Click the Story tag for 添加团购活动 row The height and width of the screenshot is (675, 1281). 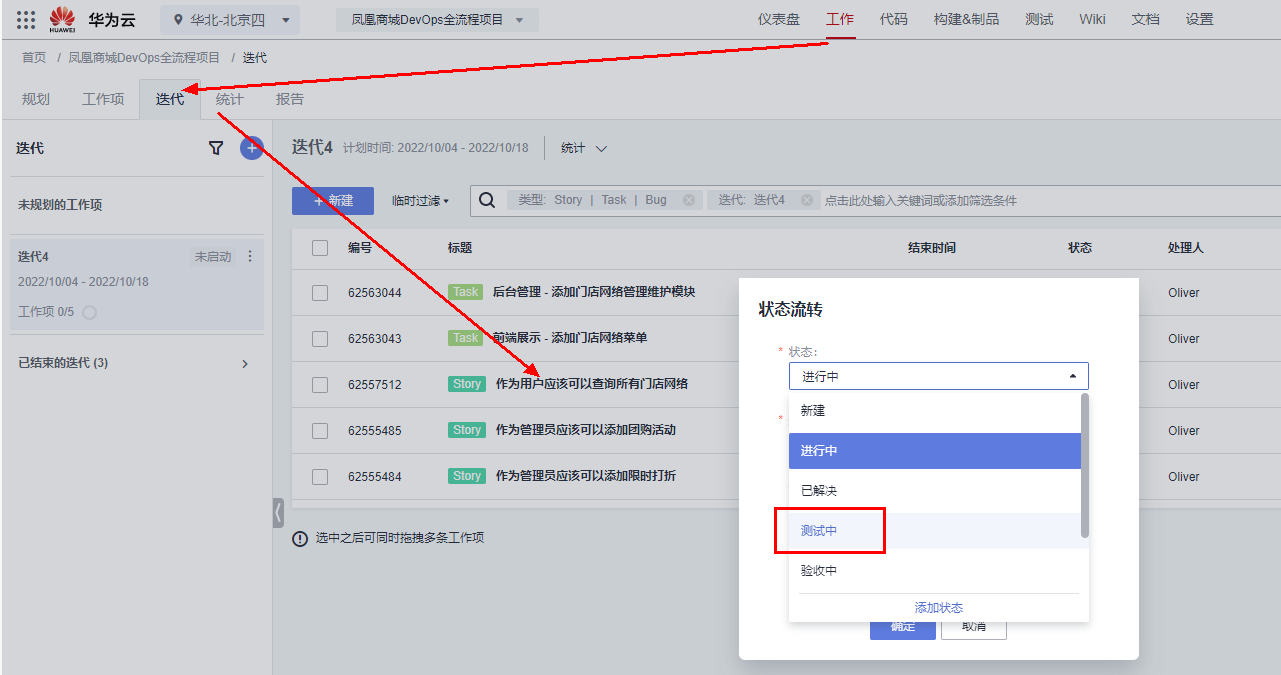(467, 430)
